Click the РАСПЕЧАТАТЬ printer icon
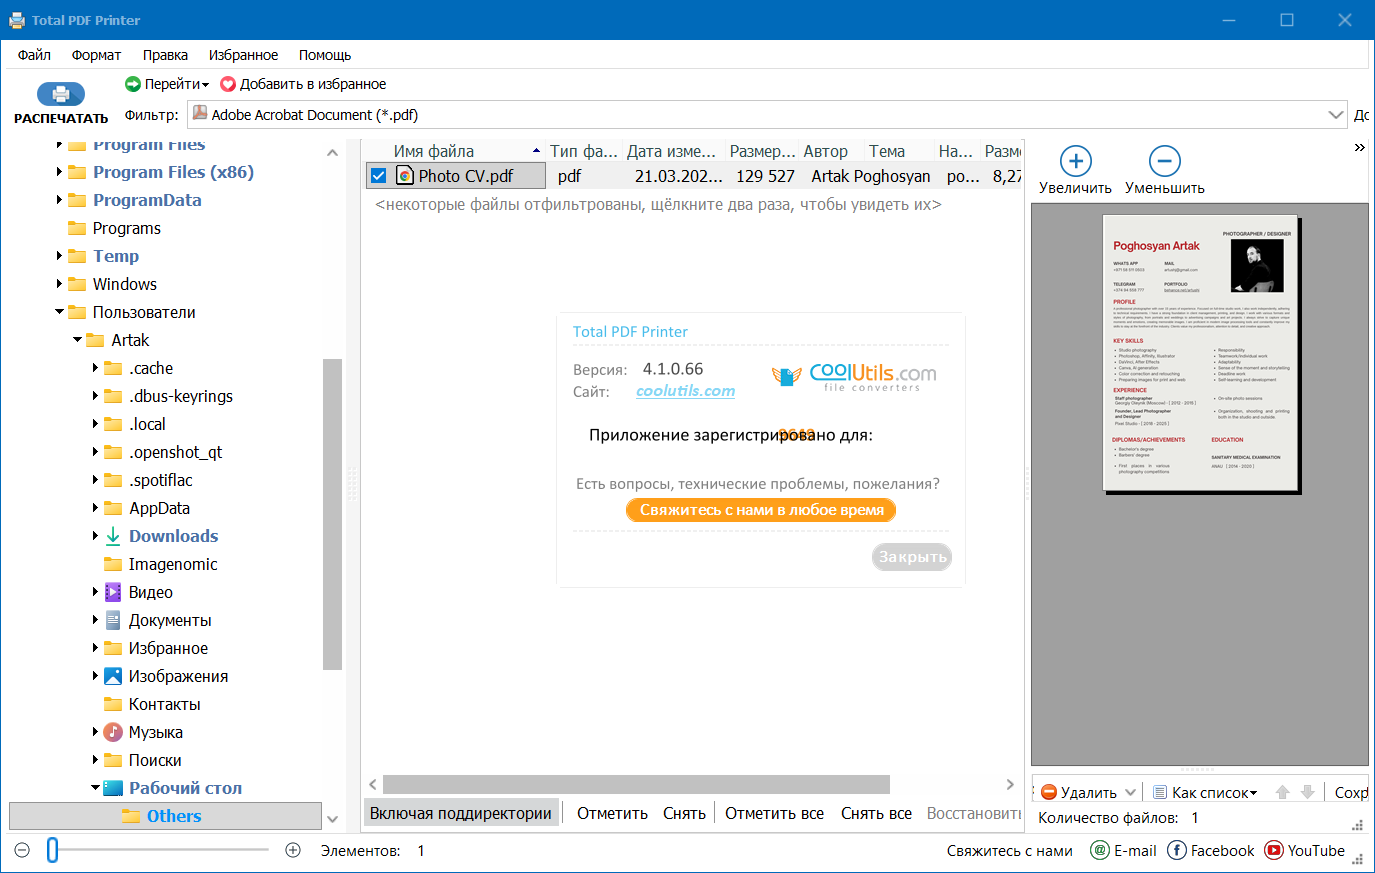1375x873 pixels. tap(60, 94)
